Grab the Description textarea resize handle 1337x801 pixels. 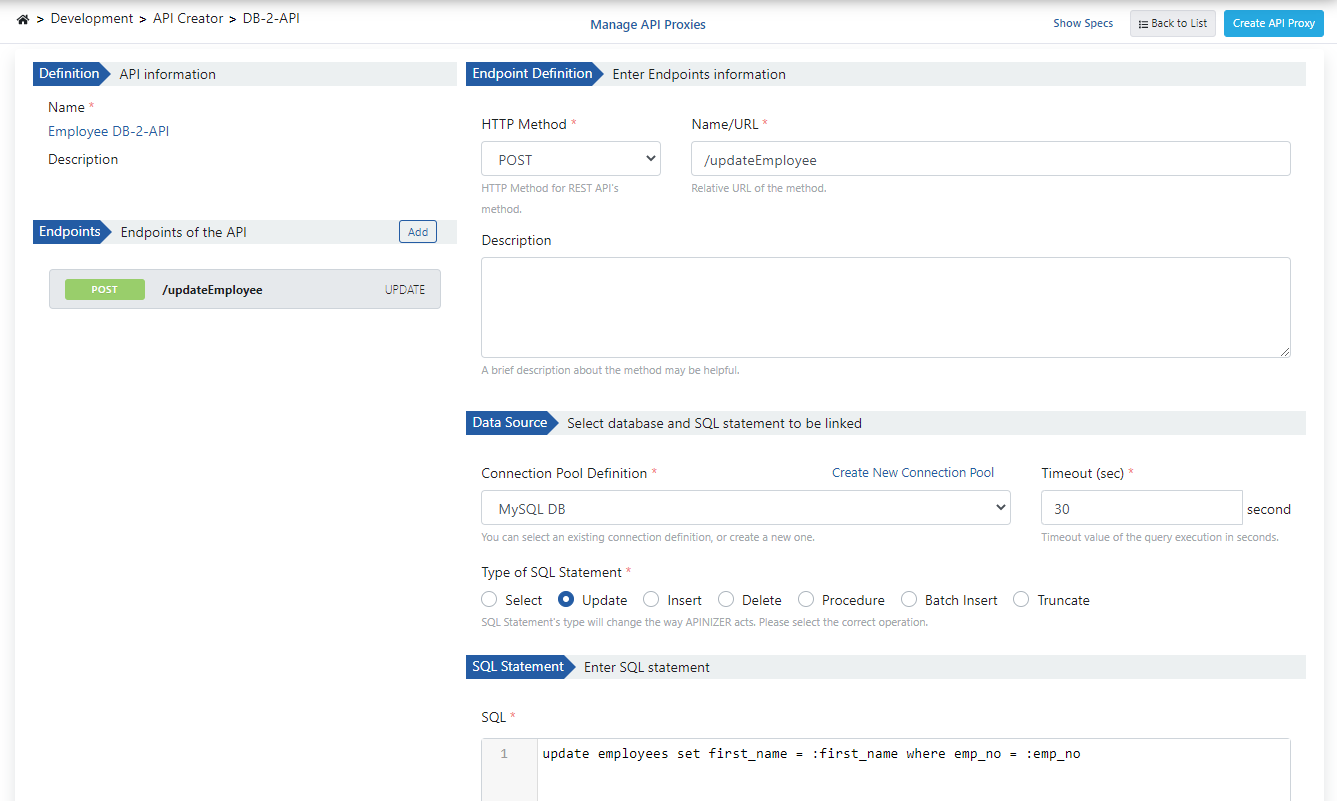[x=1284, y=351]
